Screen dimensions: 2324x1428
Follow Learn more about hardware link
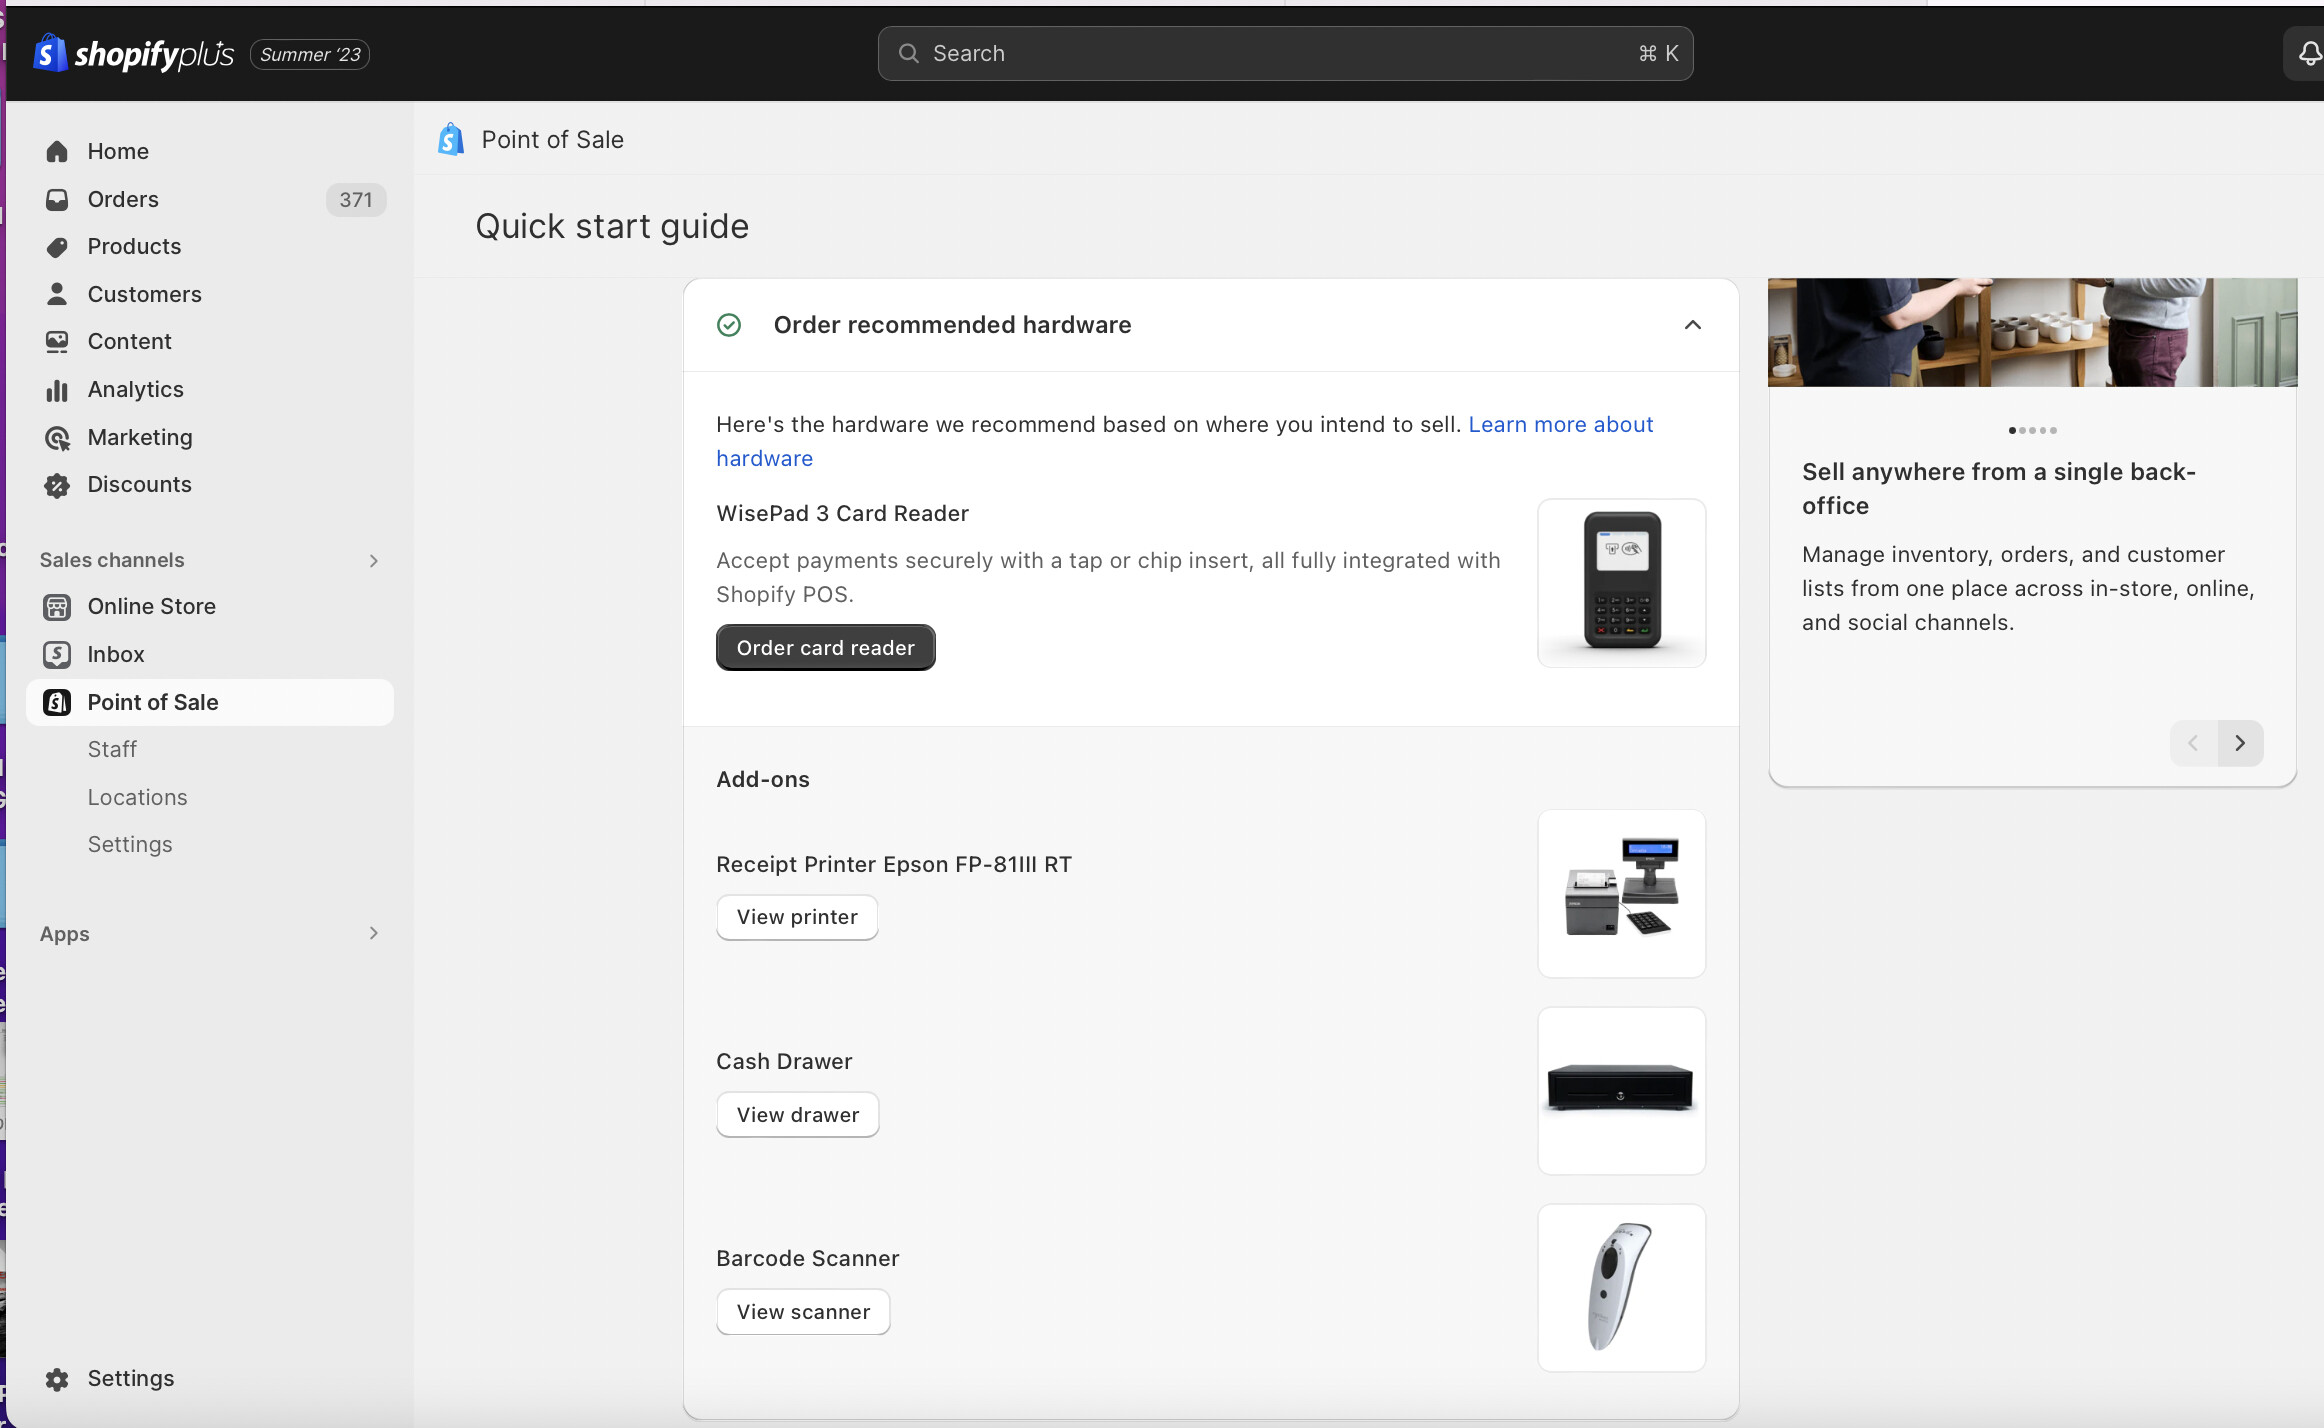[x=1560, y=425]
